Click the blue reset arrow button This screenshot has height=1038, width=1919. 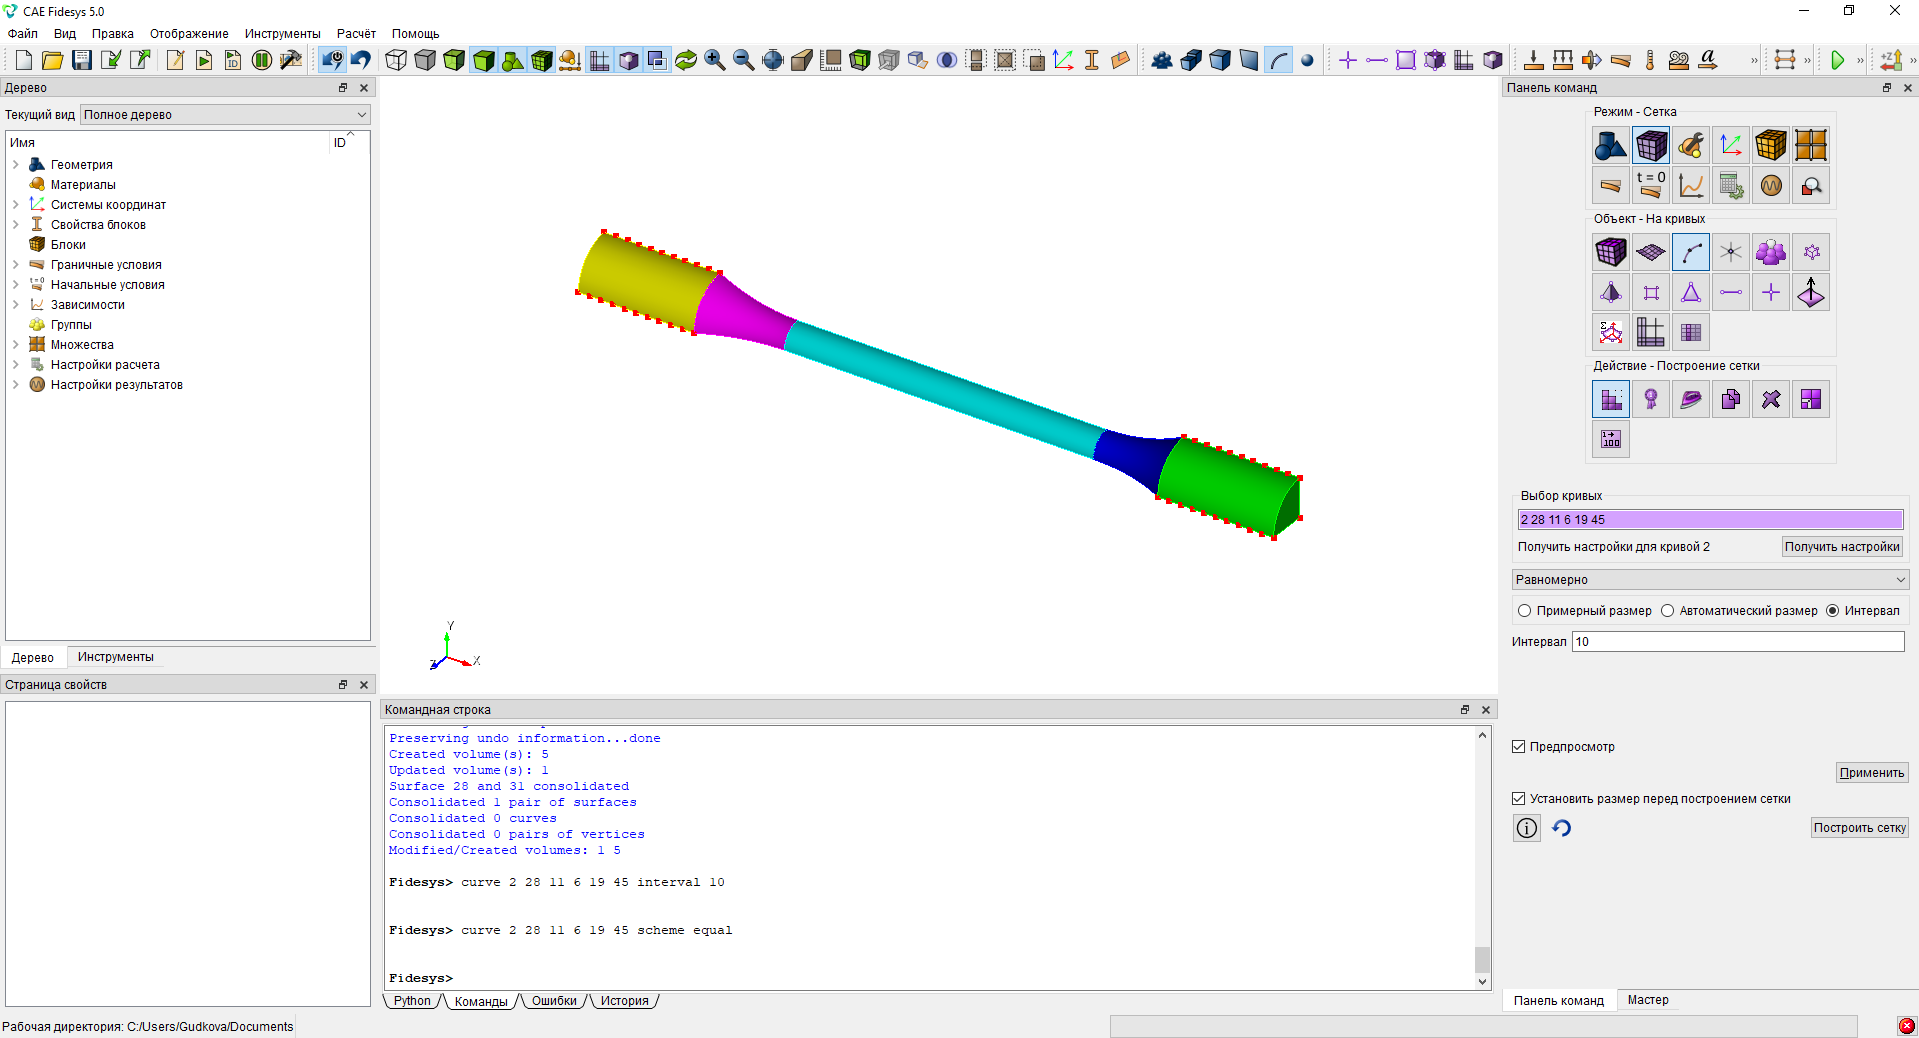tap(1562, 828)
